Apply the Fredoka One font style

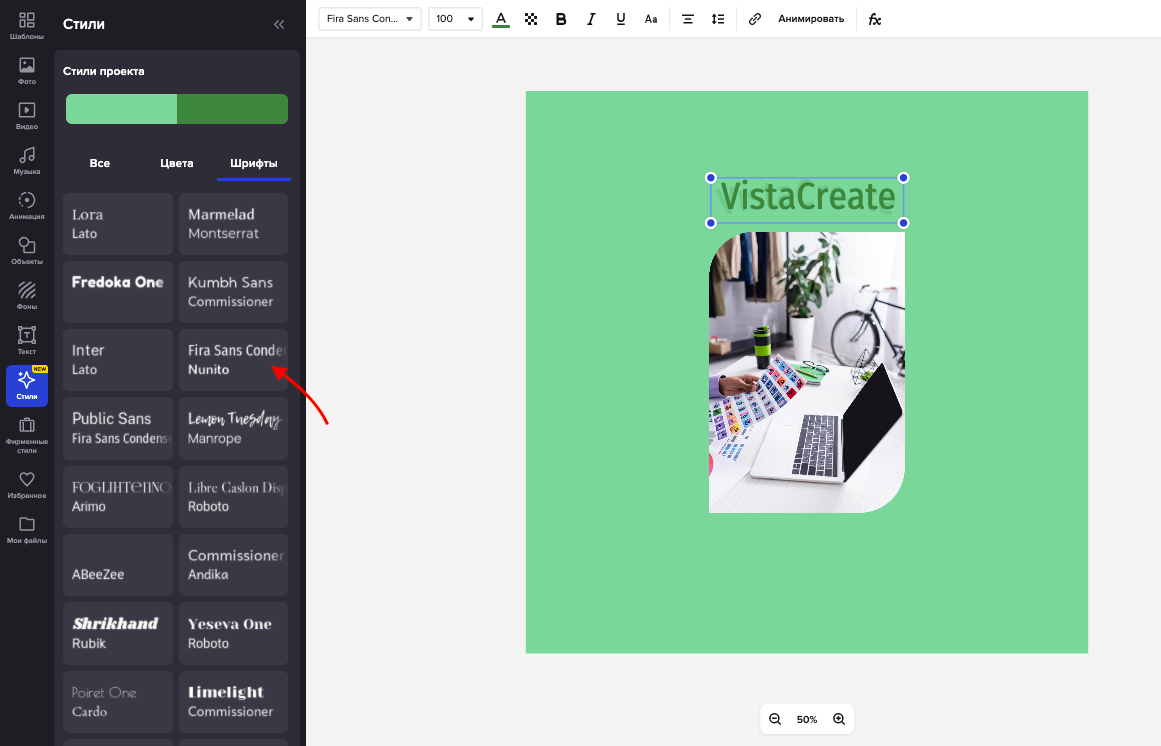[118, 292]
